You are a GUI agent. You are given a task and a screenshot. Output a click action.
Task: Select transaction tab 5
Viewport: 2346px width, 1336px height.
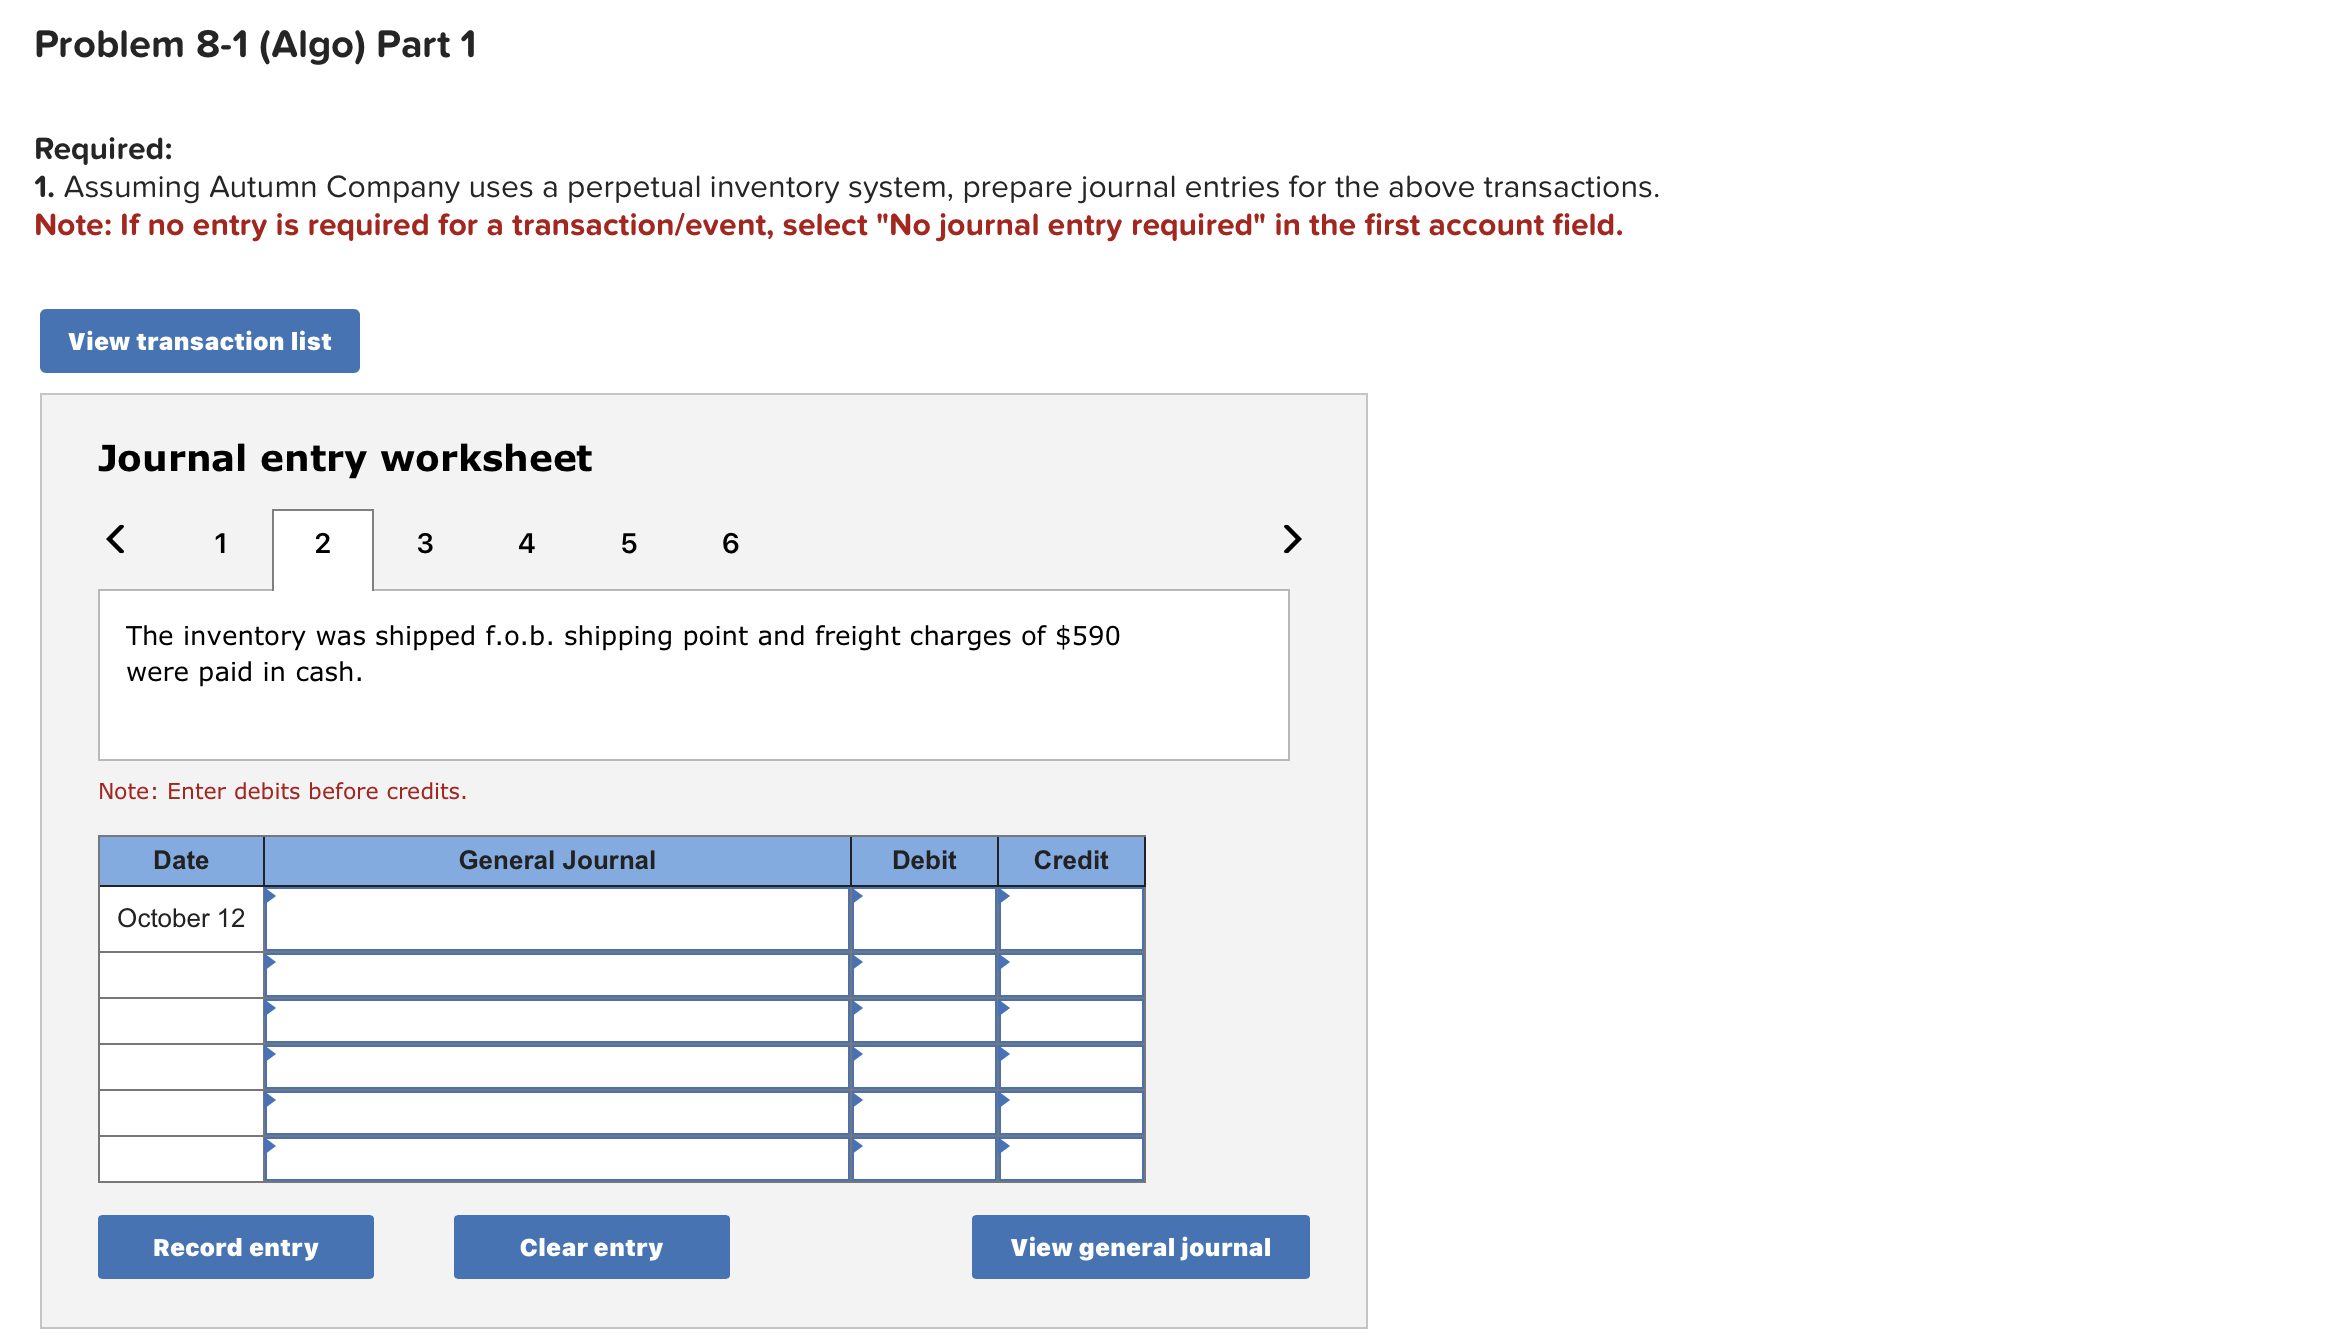(628, 542)
